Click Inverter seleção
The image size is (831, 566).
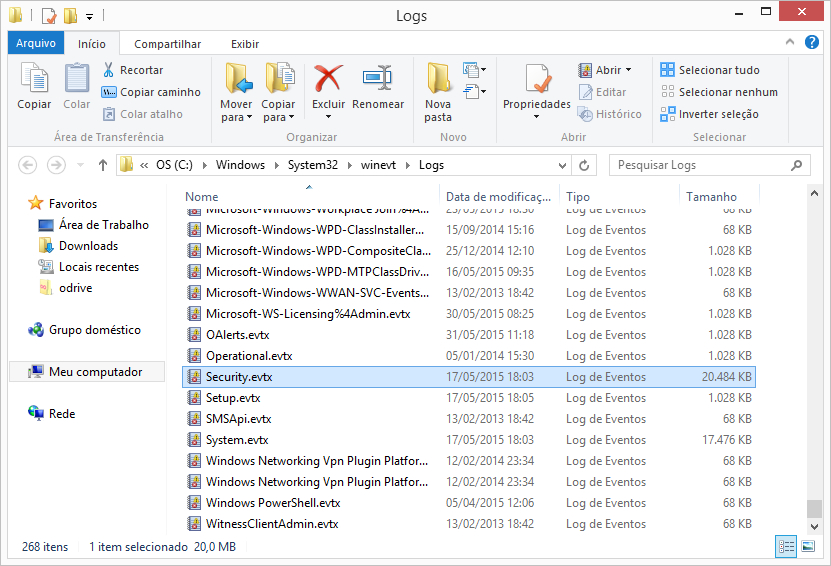[x=709, y=114]
